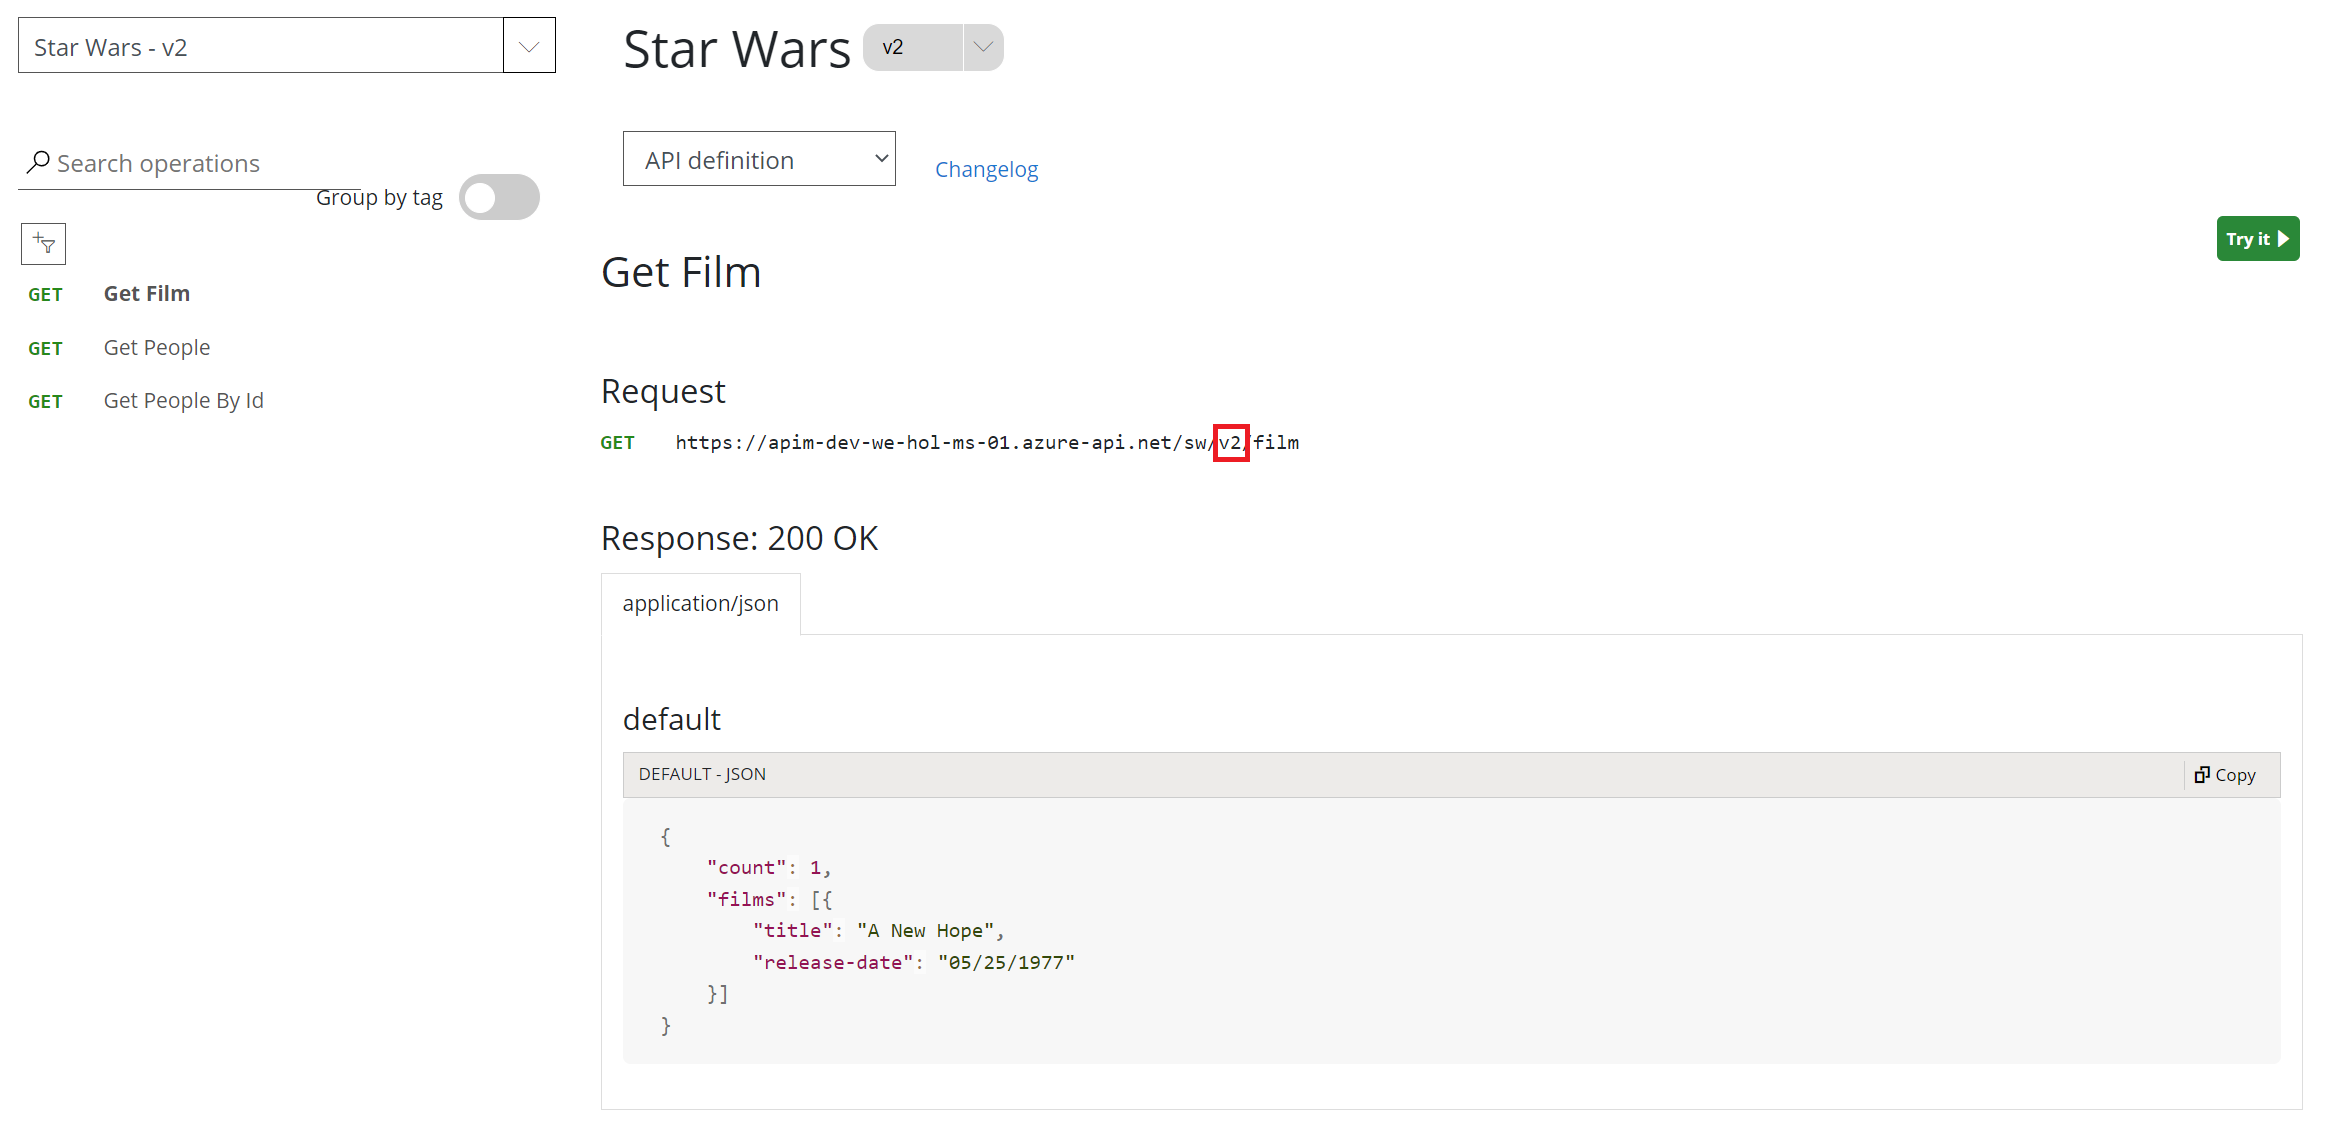Click the "release-date" key in the JSON
The image size is (2338, 1122).
point(833,963)
